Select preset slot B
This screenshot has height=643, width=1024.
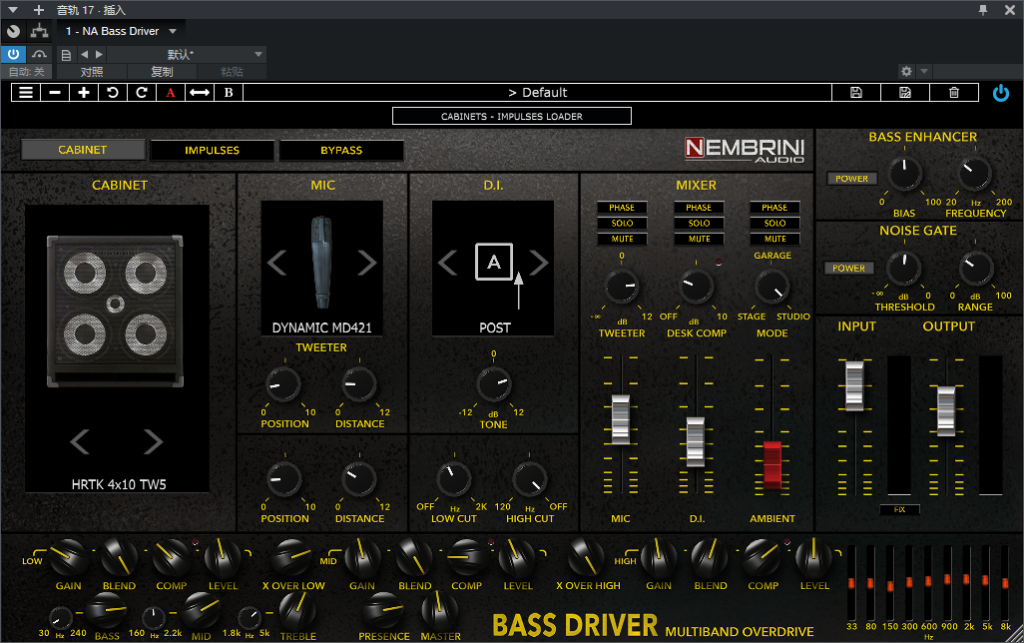pos(229,93)
